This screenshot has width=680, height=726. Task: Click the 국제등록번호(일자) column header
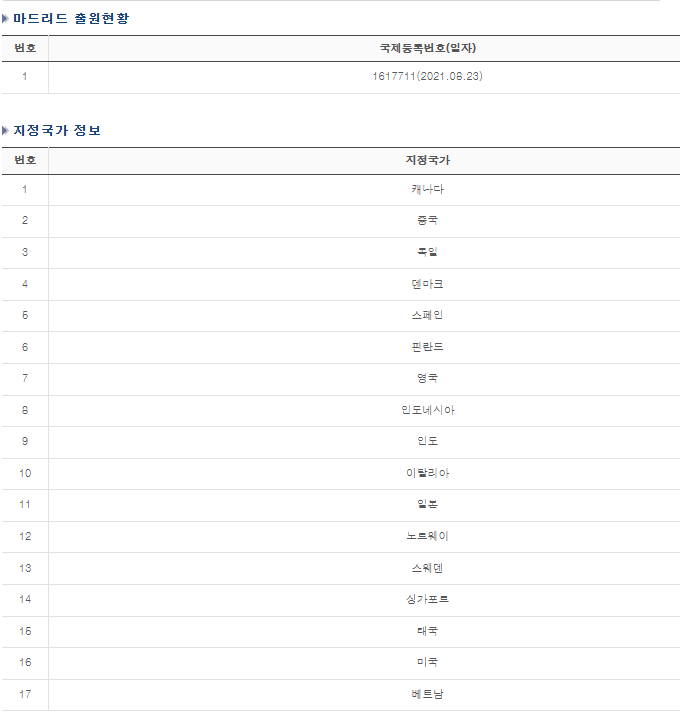pos(428,48)
